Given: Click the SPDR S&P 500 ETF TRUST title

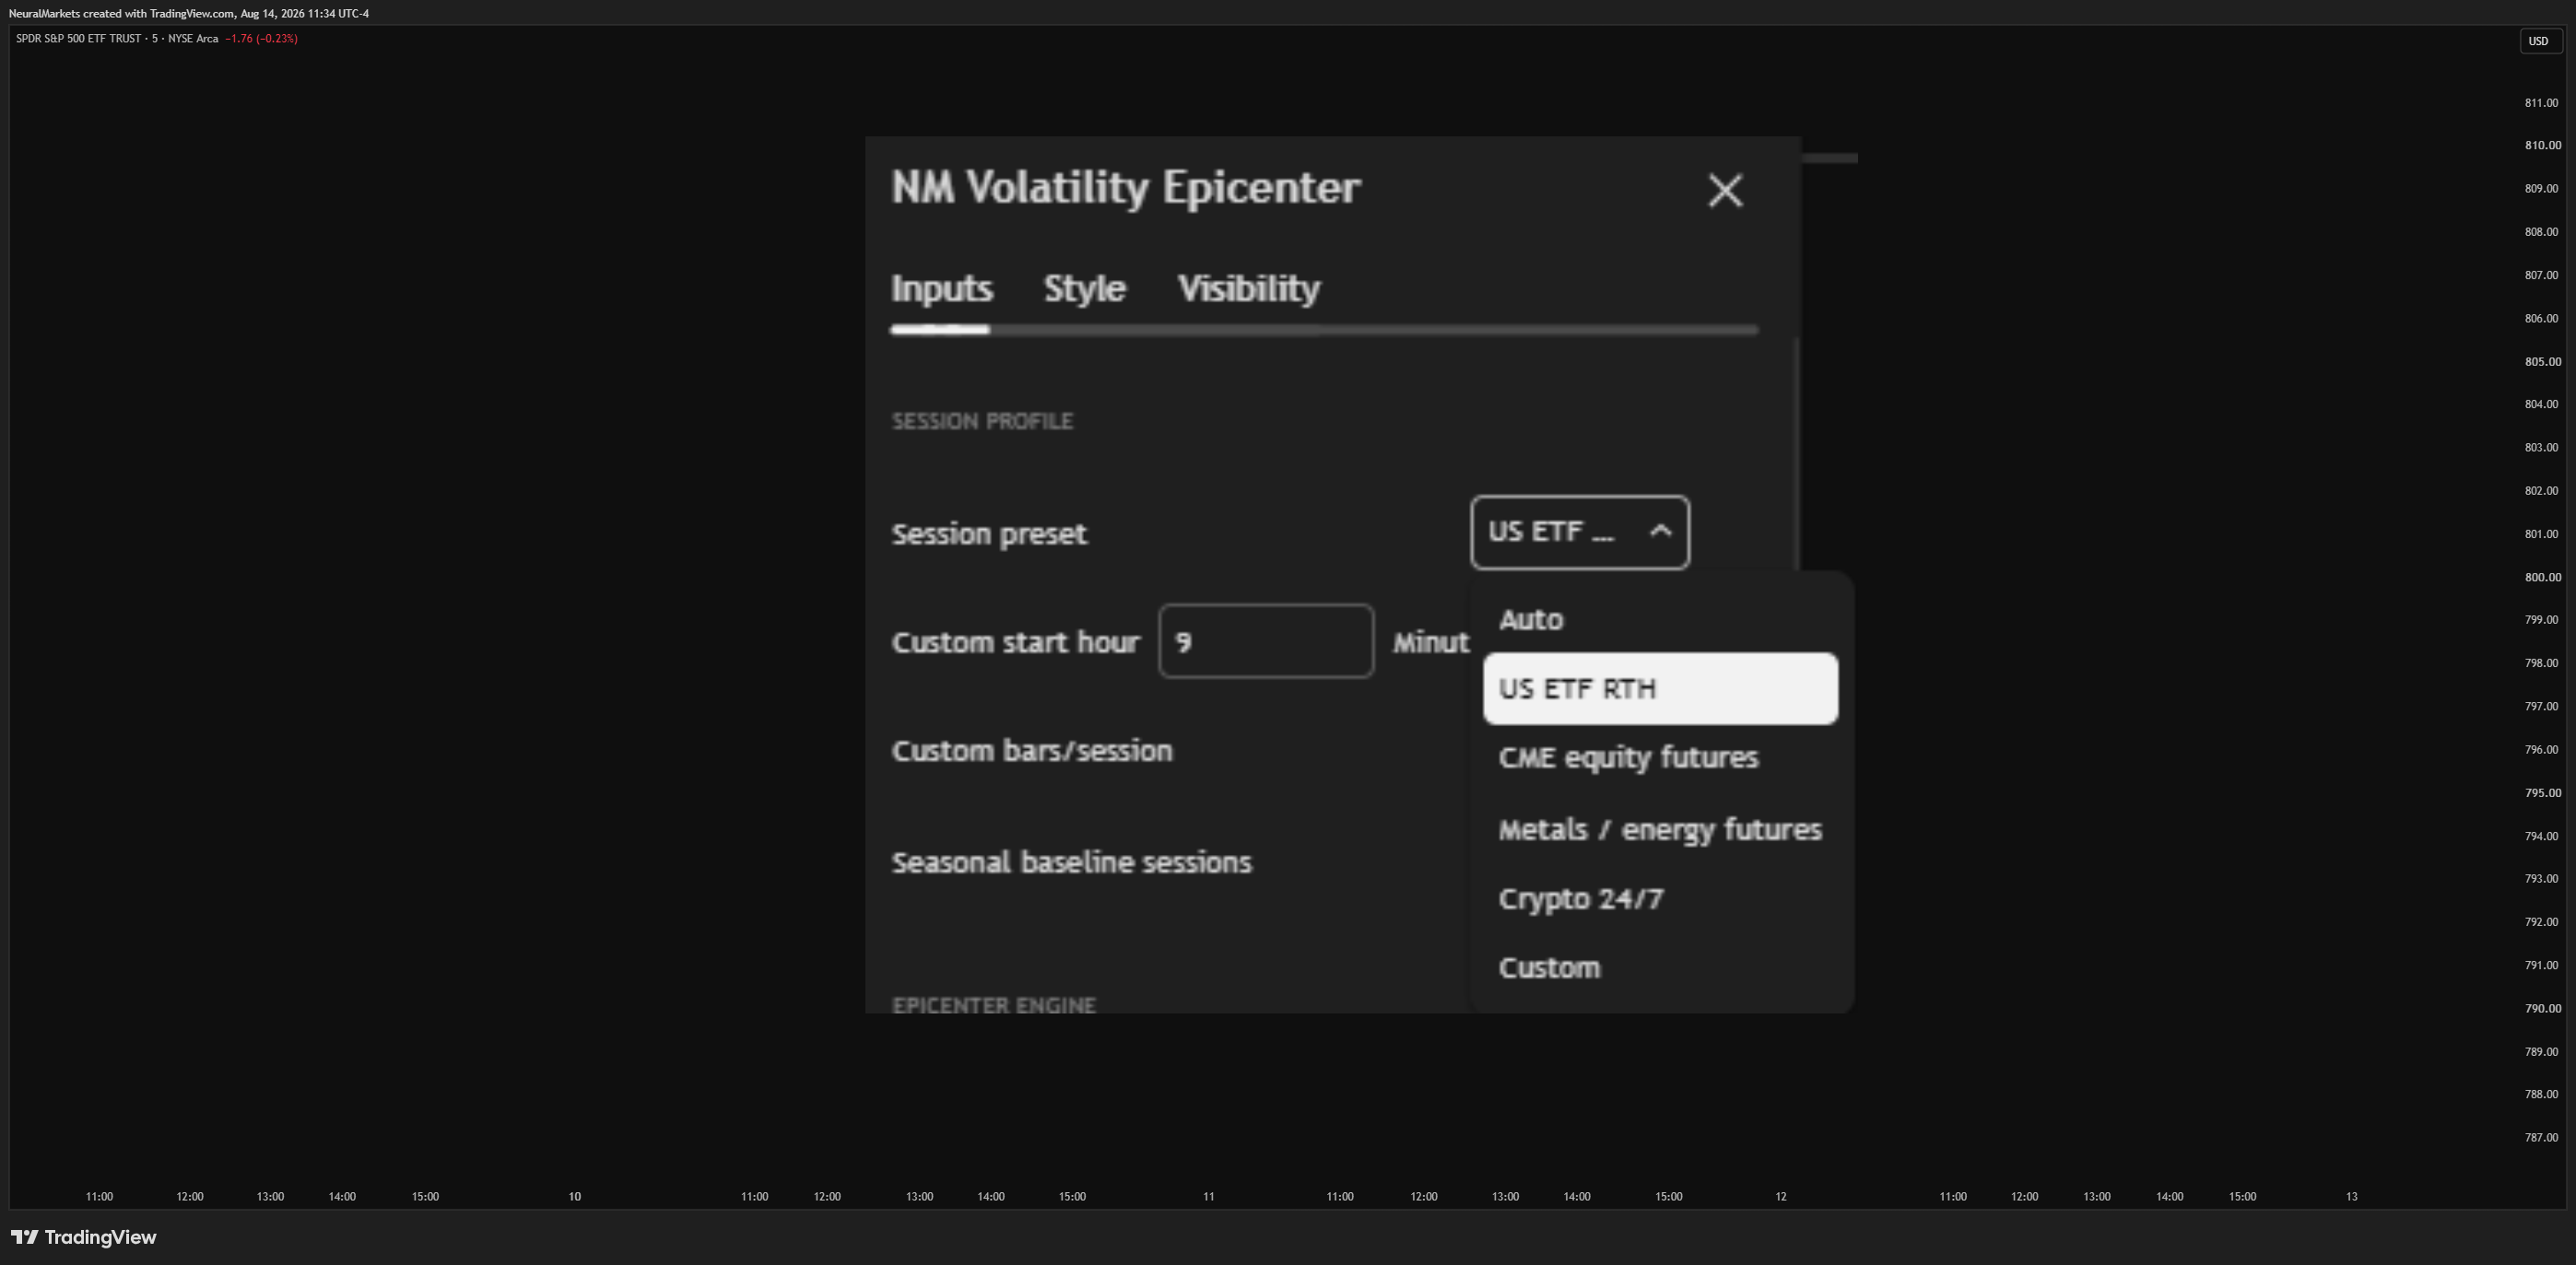Looking at the screenshot, I should 78,38.
